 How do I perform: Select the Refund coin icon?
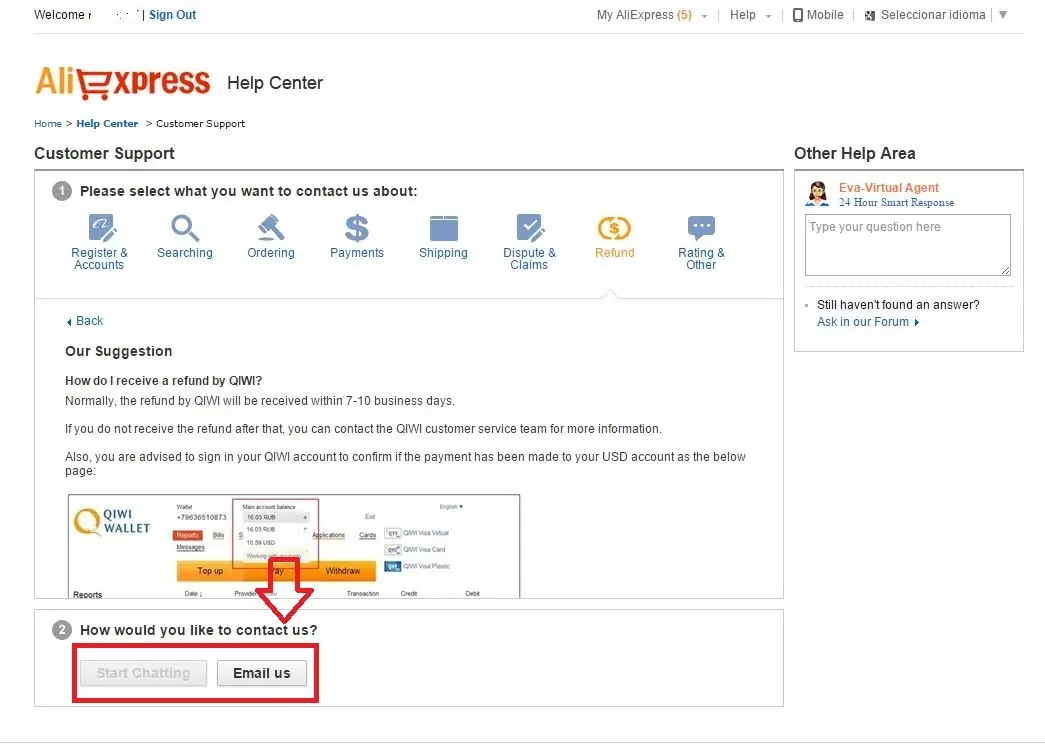point(614,229)
